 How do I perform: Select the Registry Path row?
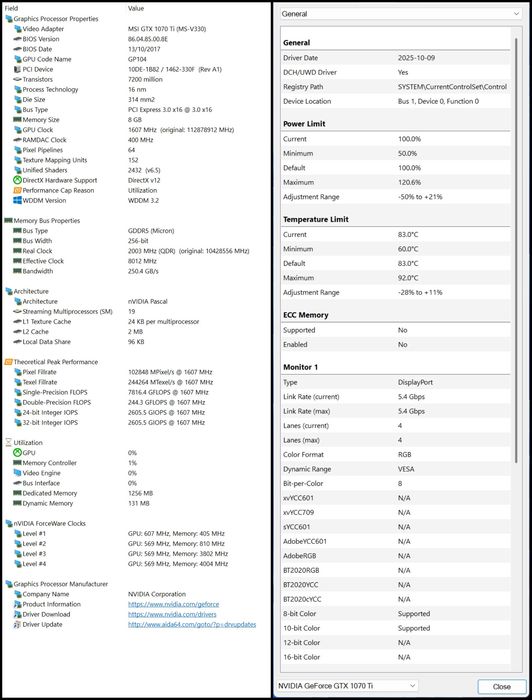click(x=396, y=87)
